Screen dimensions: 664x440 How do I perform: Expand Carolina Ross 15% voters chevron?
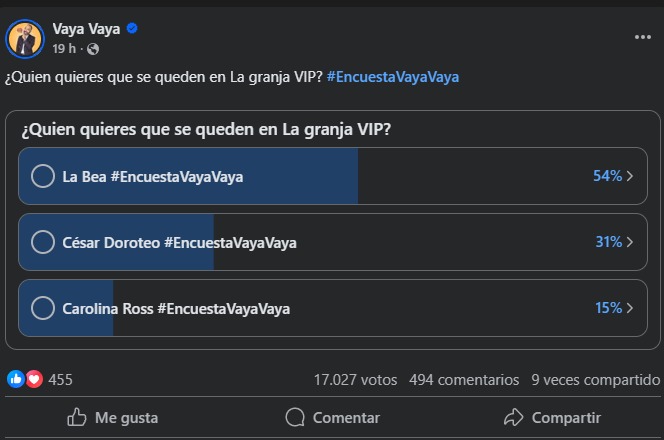point(630,308)
